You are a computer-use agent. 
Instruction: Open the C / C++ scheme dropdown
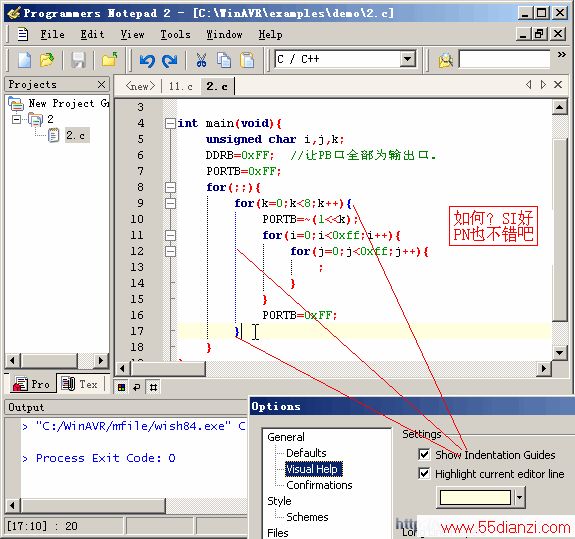coord(407,59)
